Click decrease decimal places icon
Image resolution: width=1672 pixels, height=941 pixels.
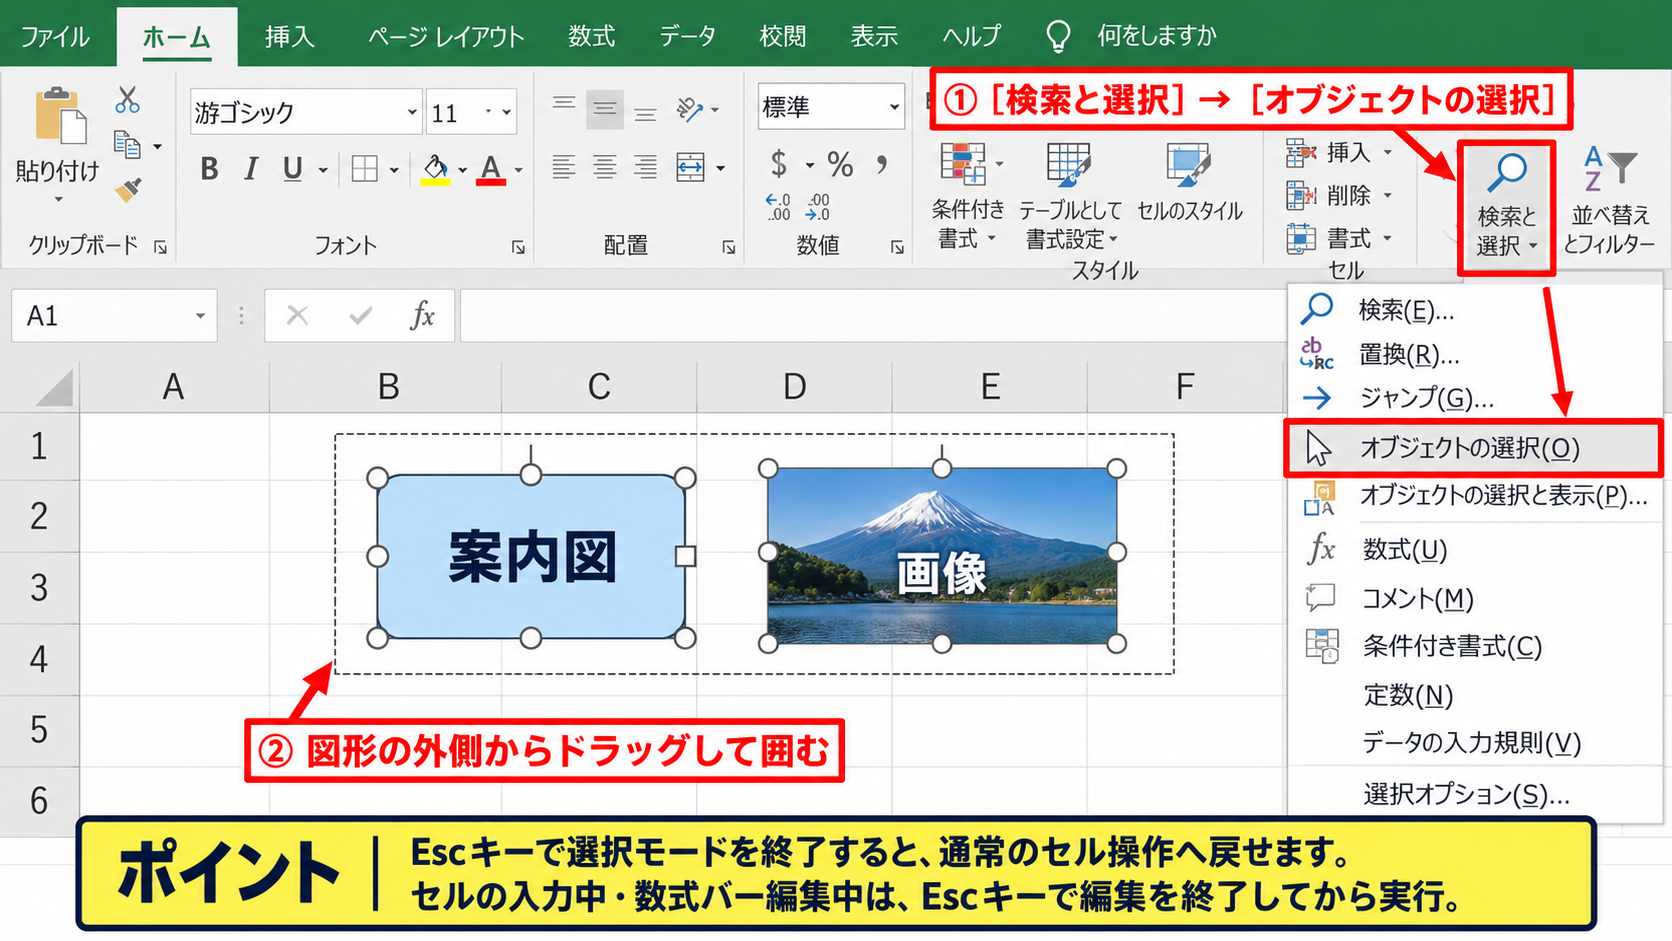(818, 207)
